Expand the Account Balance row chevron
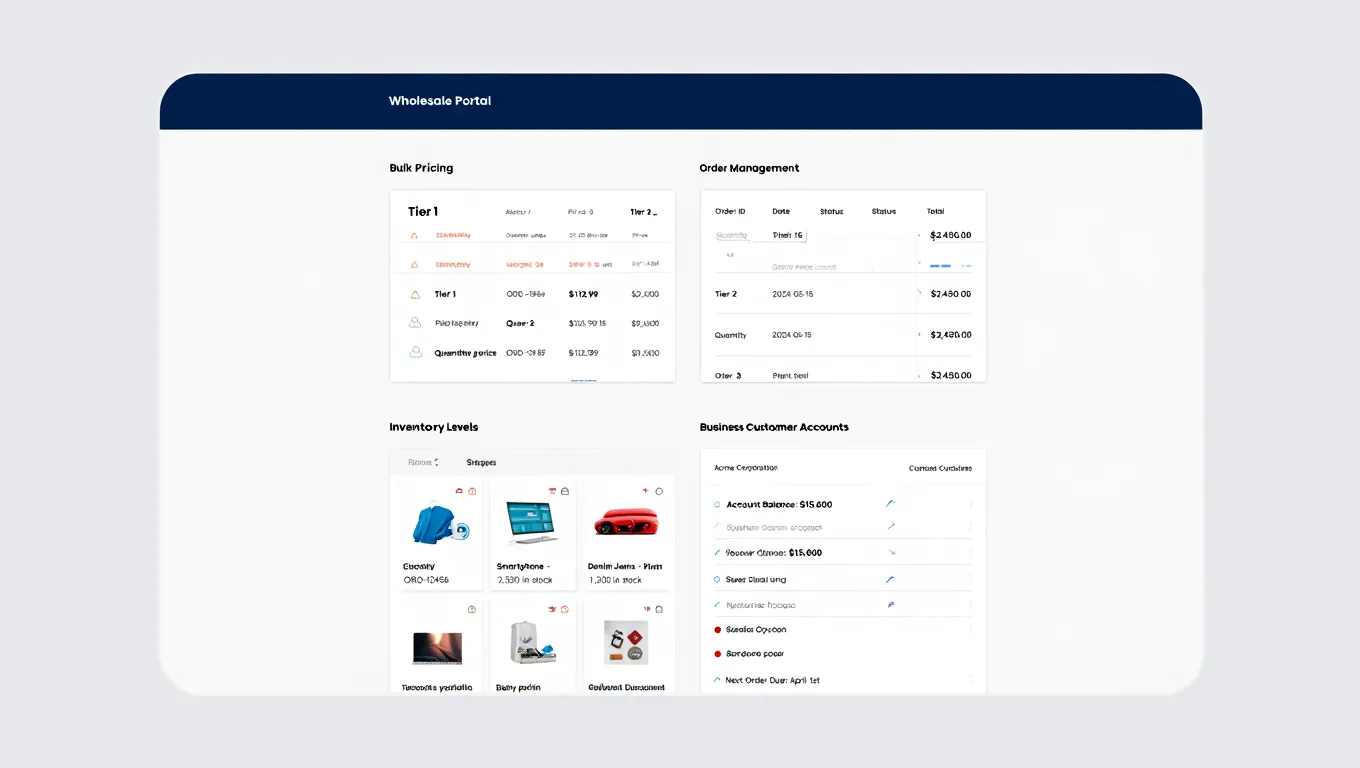Viewport: 1360px width, 768px height. click(970, 505)
